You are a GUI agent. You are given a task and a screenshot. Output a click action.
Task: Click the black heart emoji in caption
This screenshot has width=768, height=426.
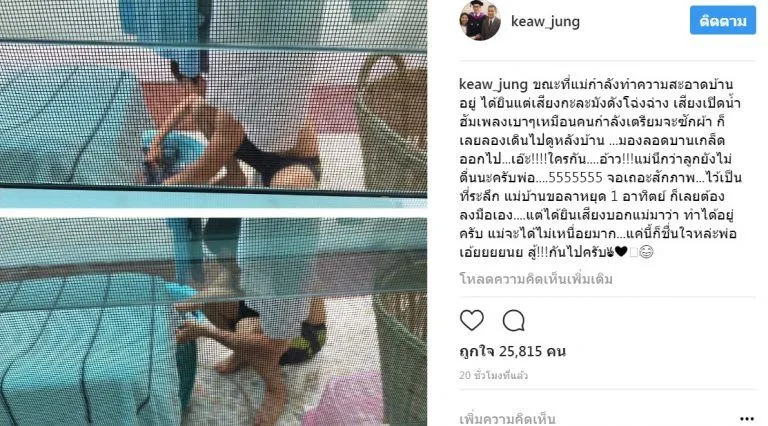[x=621, y=252]
